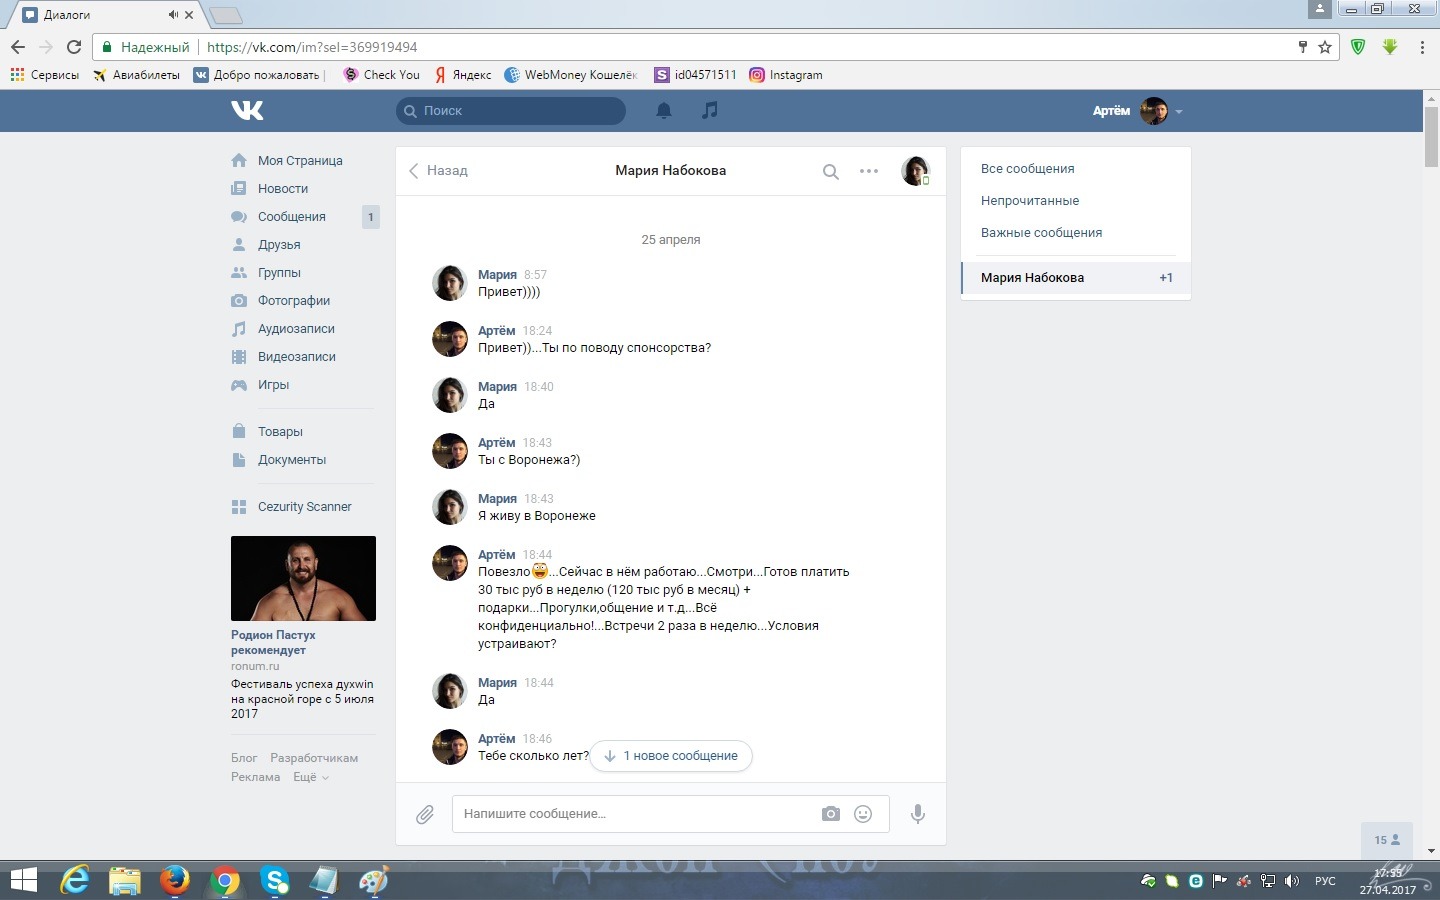The image size is (1440, 900).
Task: Show Важные сообщения filter
Action: coord(1041,233)
